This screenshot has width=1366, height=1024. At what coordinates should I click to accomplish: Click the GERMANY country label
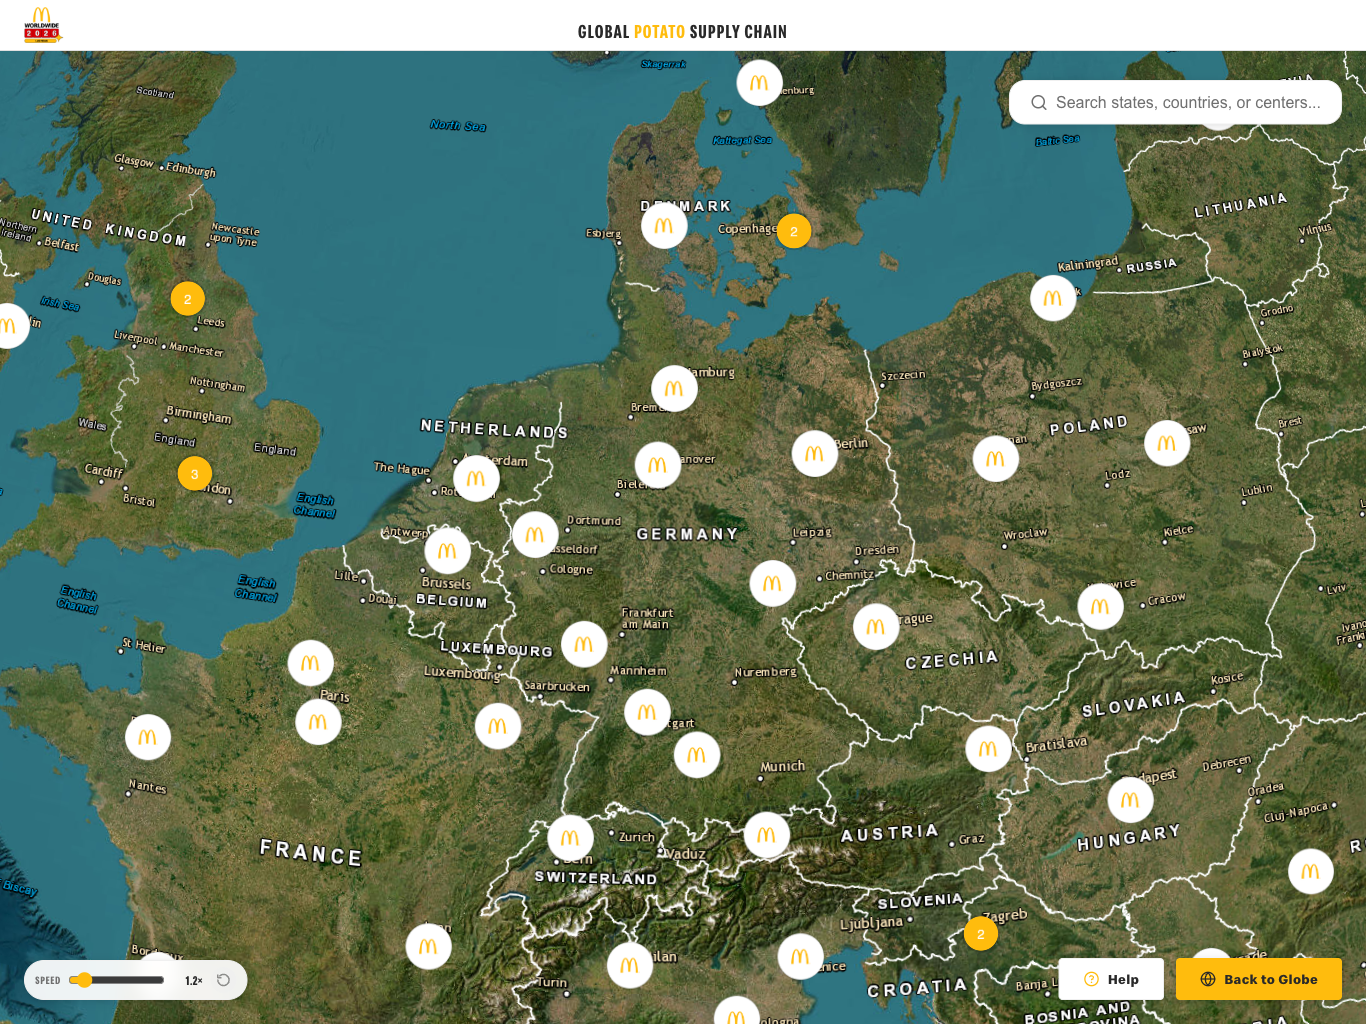point(687,534)
